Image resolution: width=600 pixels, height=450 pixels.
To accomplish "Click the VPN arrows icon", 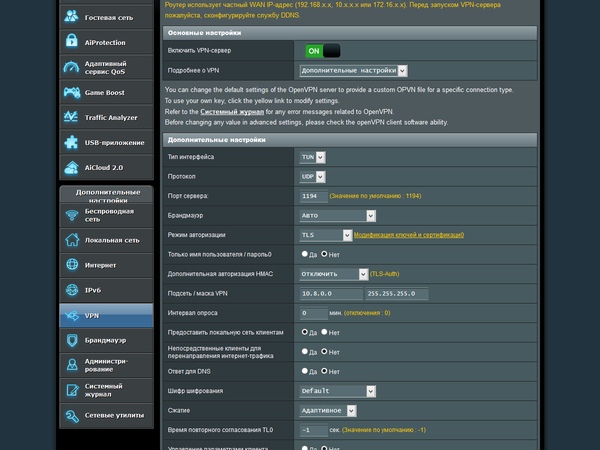I will [x=72, y=315].
